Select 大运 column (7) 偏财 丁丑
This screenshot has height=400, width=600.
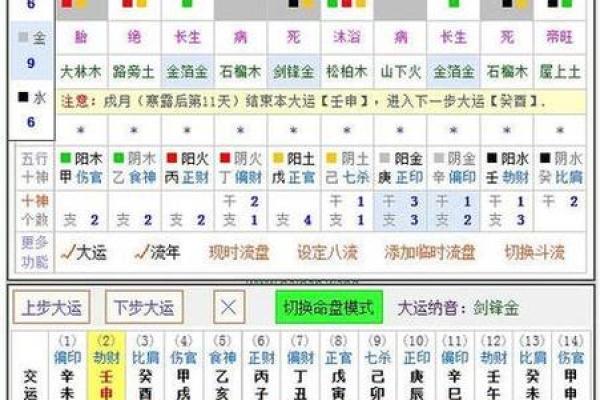(x=300, y=367)
